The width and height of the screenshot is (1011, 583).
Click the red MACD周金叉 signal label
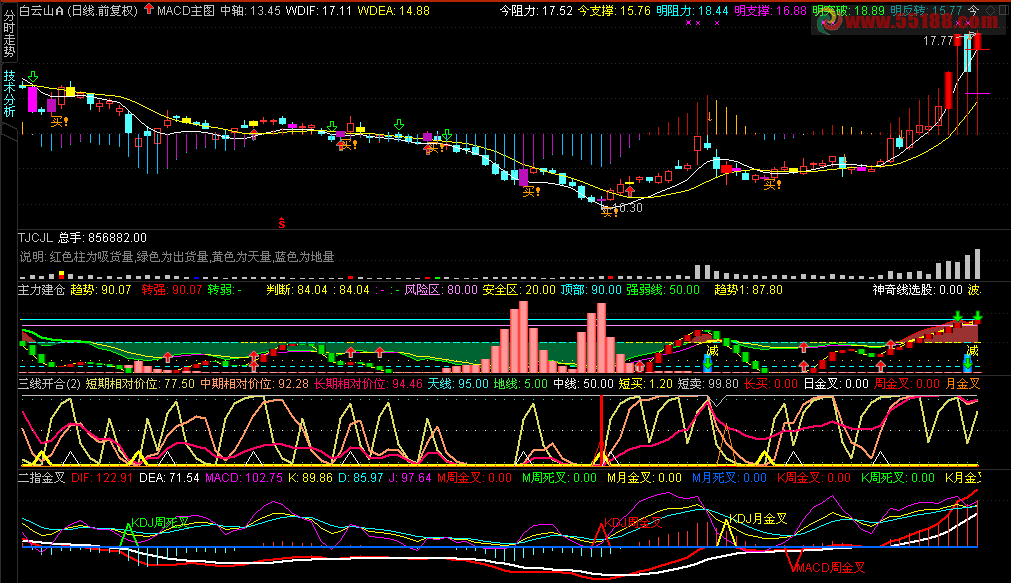tap(831, 568)
